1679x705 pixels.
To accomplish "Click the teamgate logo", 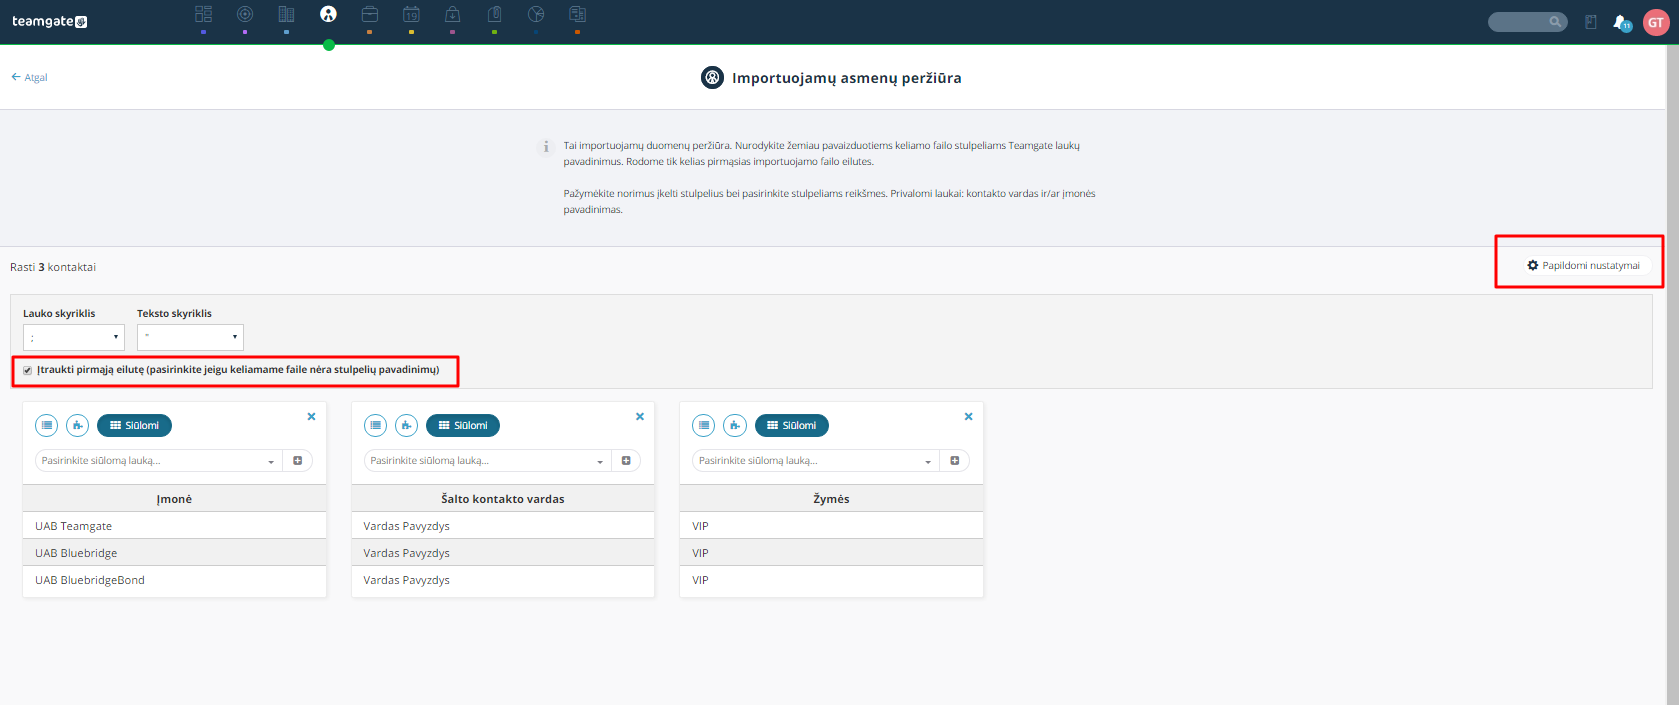I will 49,21.
